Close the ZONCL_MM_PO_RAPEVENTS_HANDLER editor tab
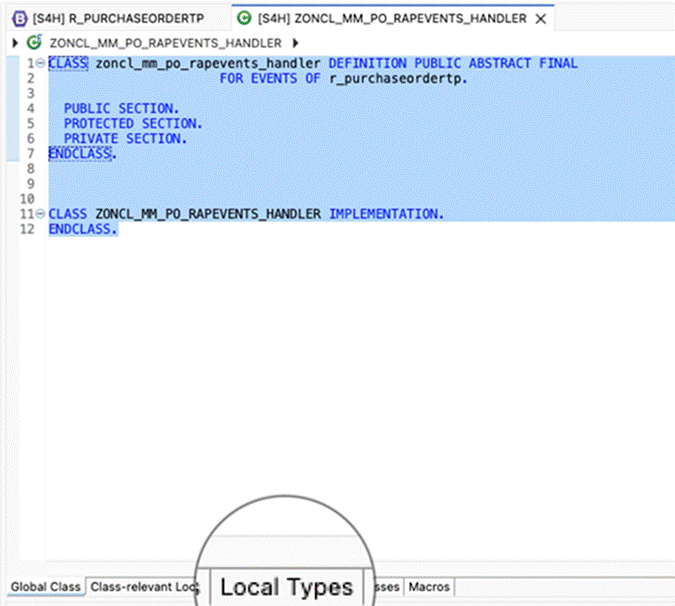 coord(541,19)
